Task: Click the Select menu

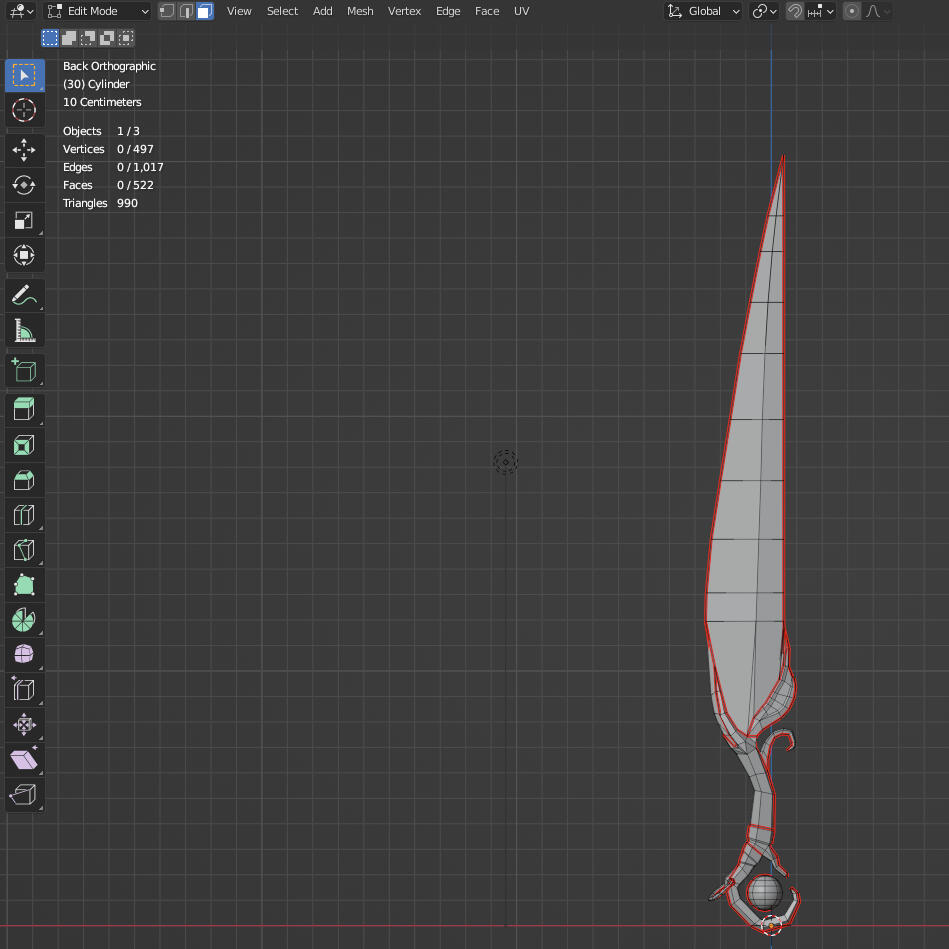Action: [x=282, y=11]
